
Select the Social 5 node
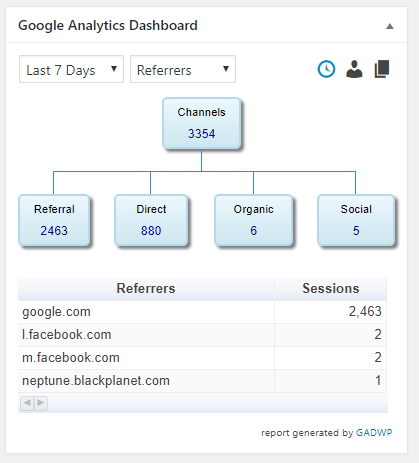click(x=356, y=220)
